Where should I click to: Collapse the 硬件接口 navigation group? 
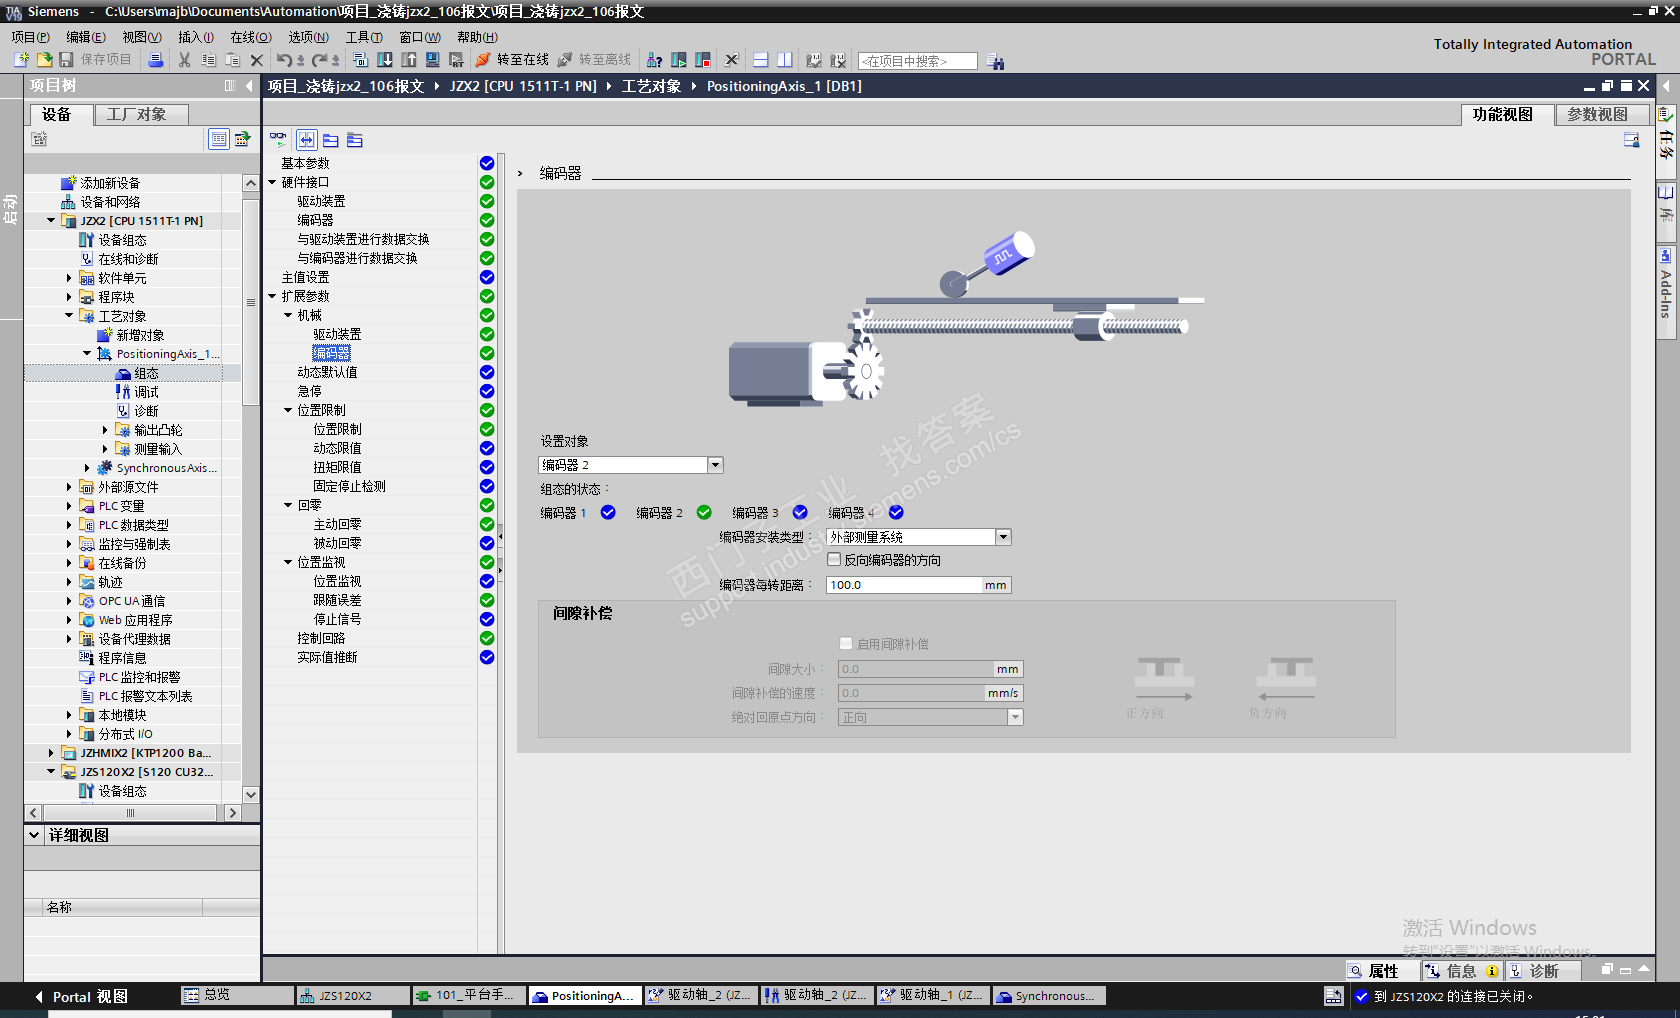tap(272, 182)
